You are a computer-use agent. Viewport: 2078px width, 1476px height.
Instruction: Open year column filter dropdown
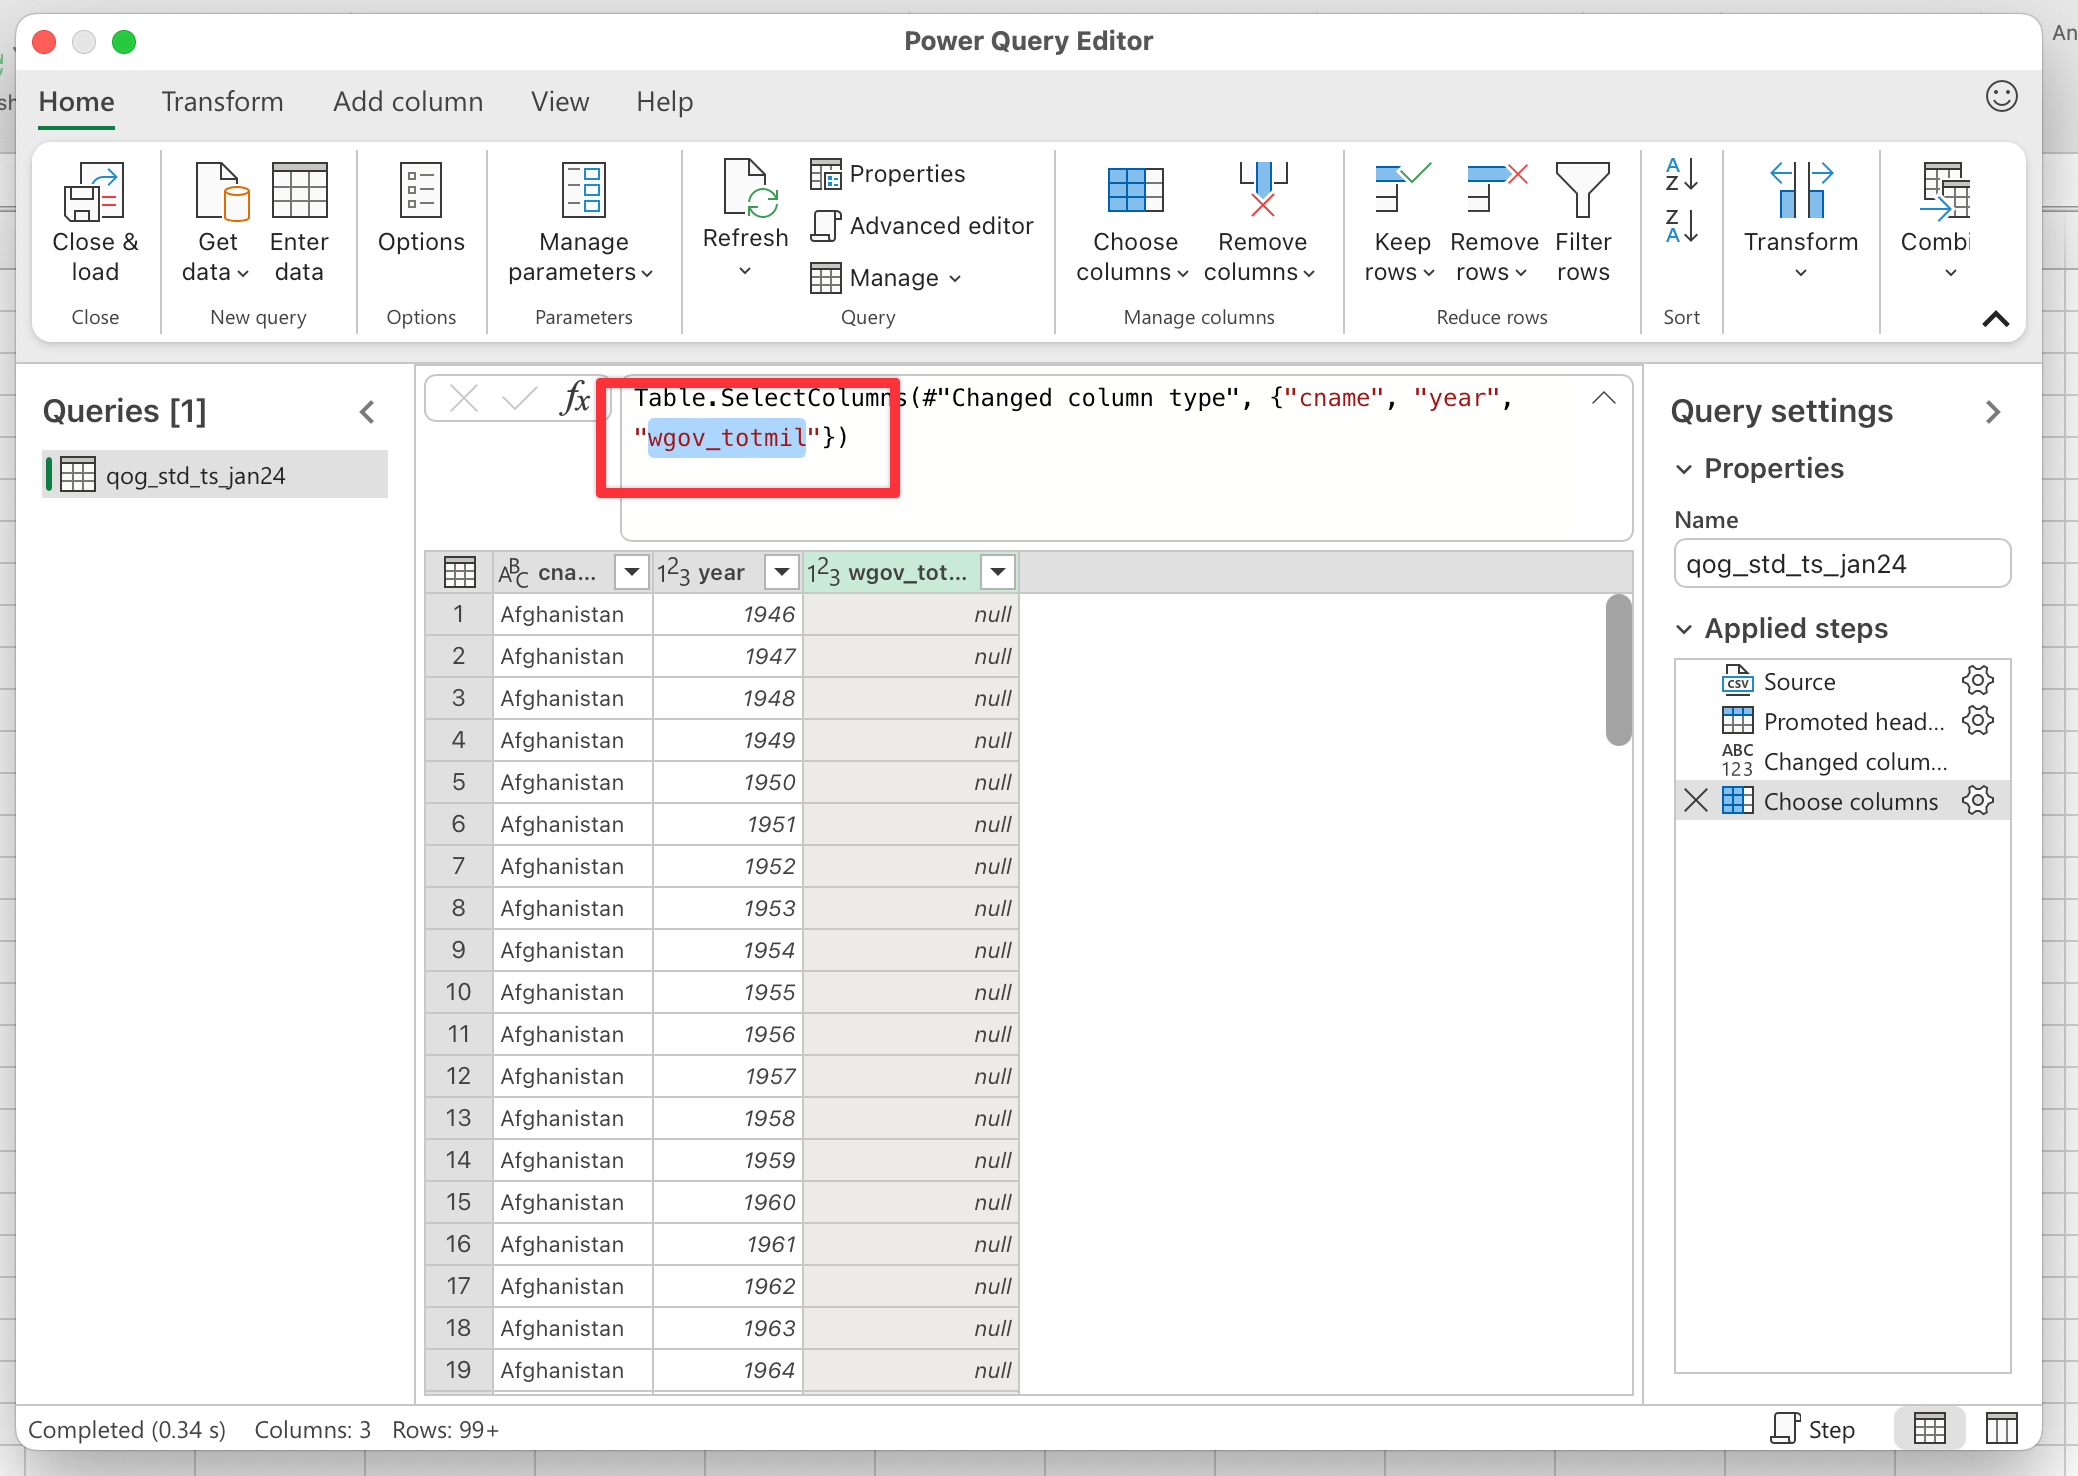click(781, 572)
